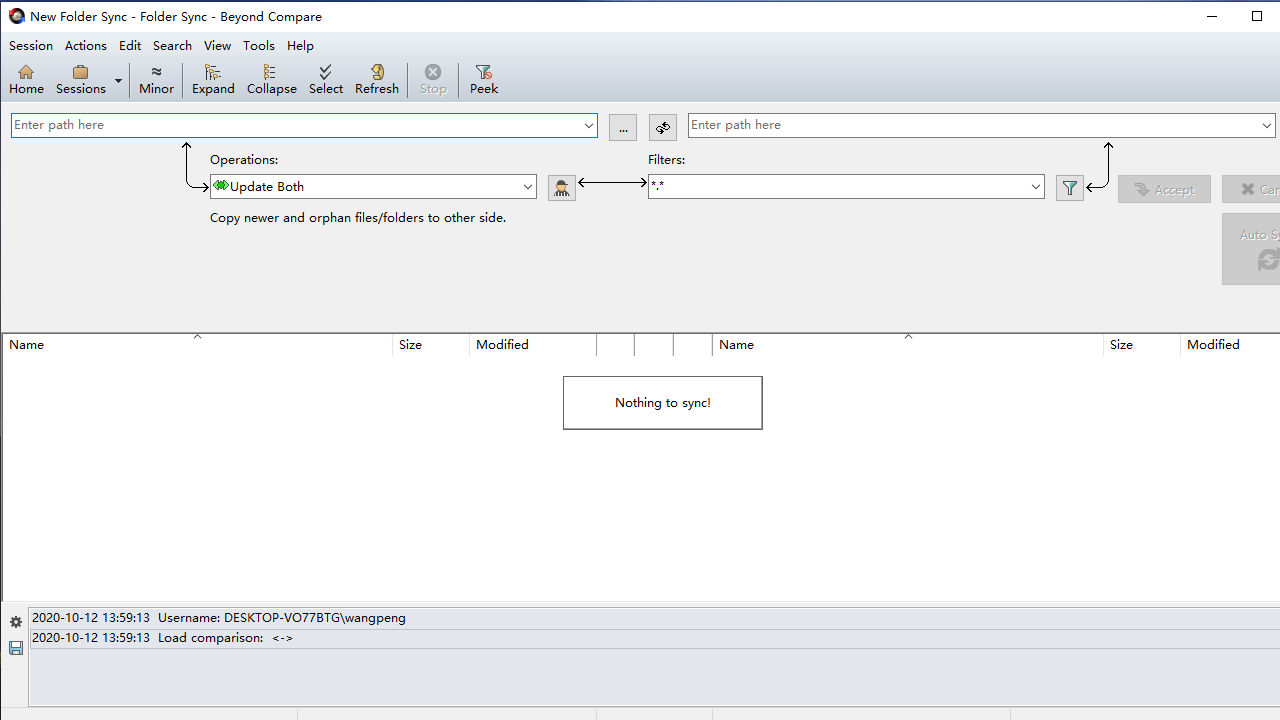Click the Collapse folders toolbar icon
This screenshot has width=1280, height=720.
click(271, 79)
